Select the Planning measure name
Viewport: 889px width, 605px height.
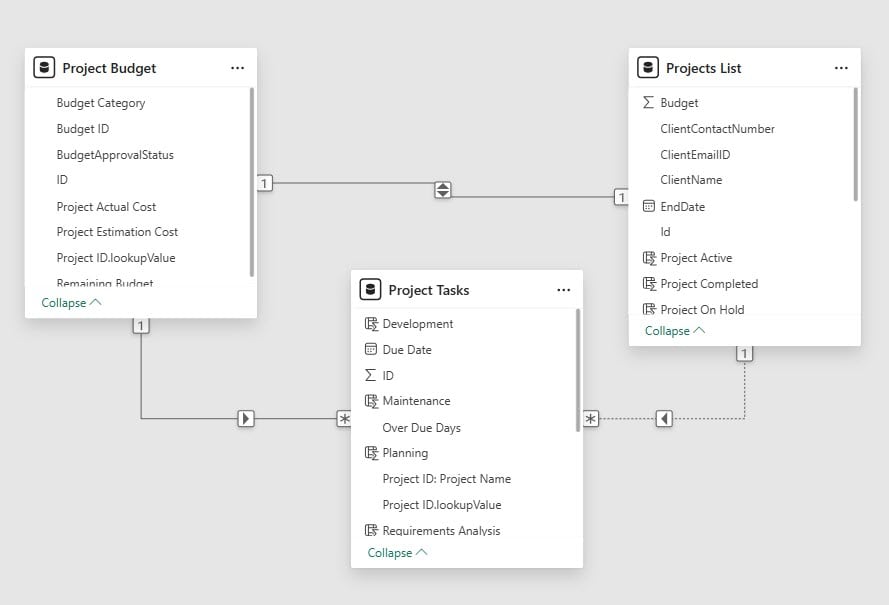coord(405,453)
